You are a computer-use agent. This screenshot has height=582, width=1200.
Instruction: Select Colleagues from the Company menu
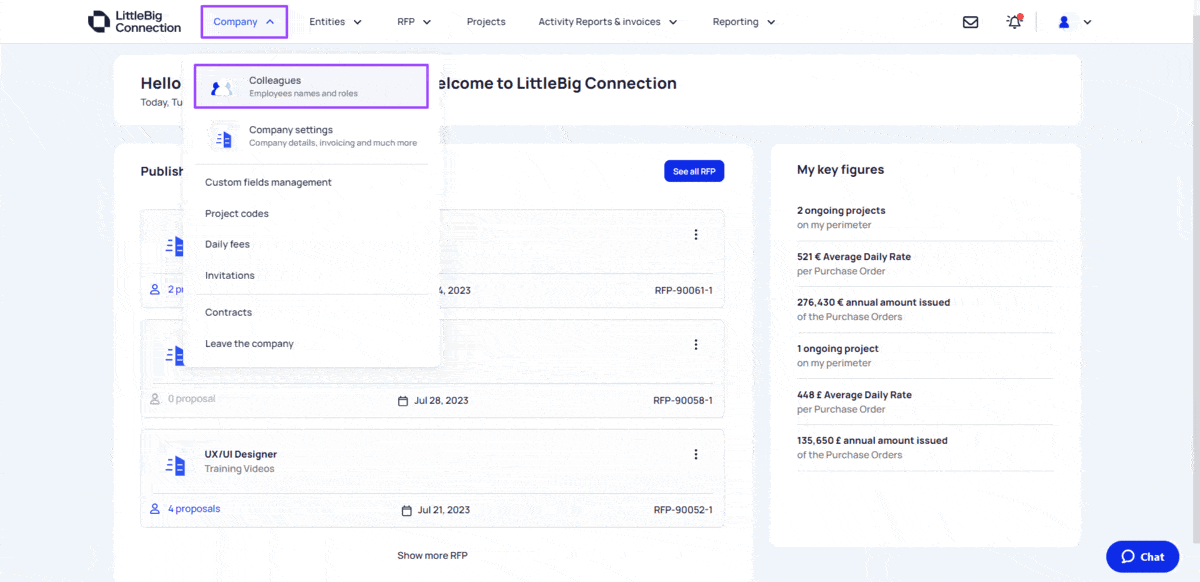[311, 87]
